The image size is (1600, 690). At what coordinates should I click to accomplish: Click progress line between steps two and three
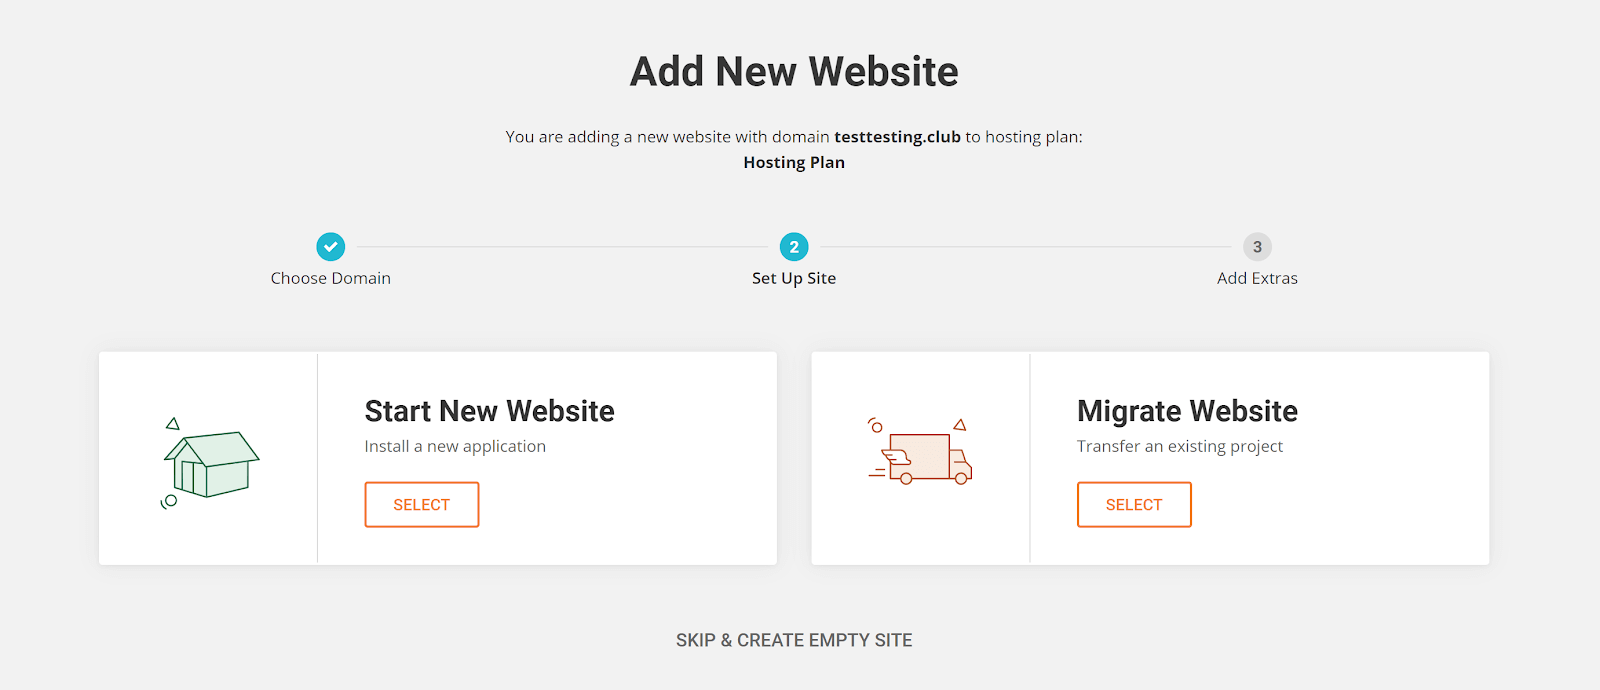[x=1026, y=247]
